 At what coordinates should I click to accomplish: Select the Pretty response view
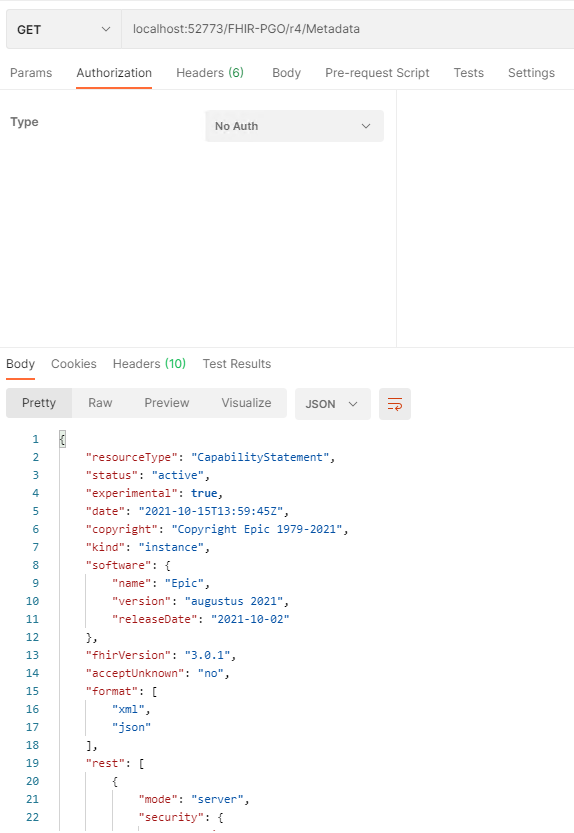pyautogui.click(x=39, y=403)
